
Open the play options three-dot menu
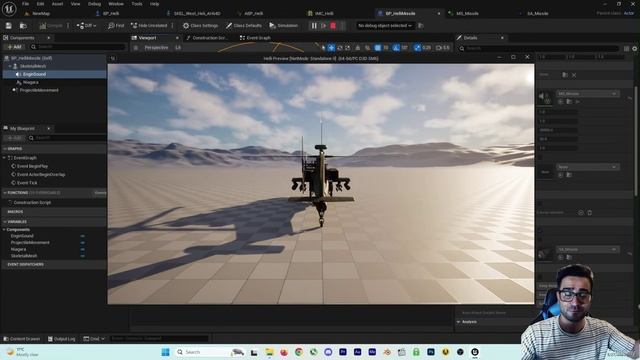(x=343, y=26)
